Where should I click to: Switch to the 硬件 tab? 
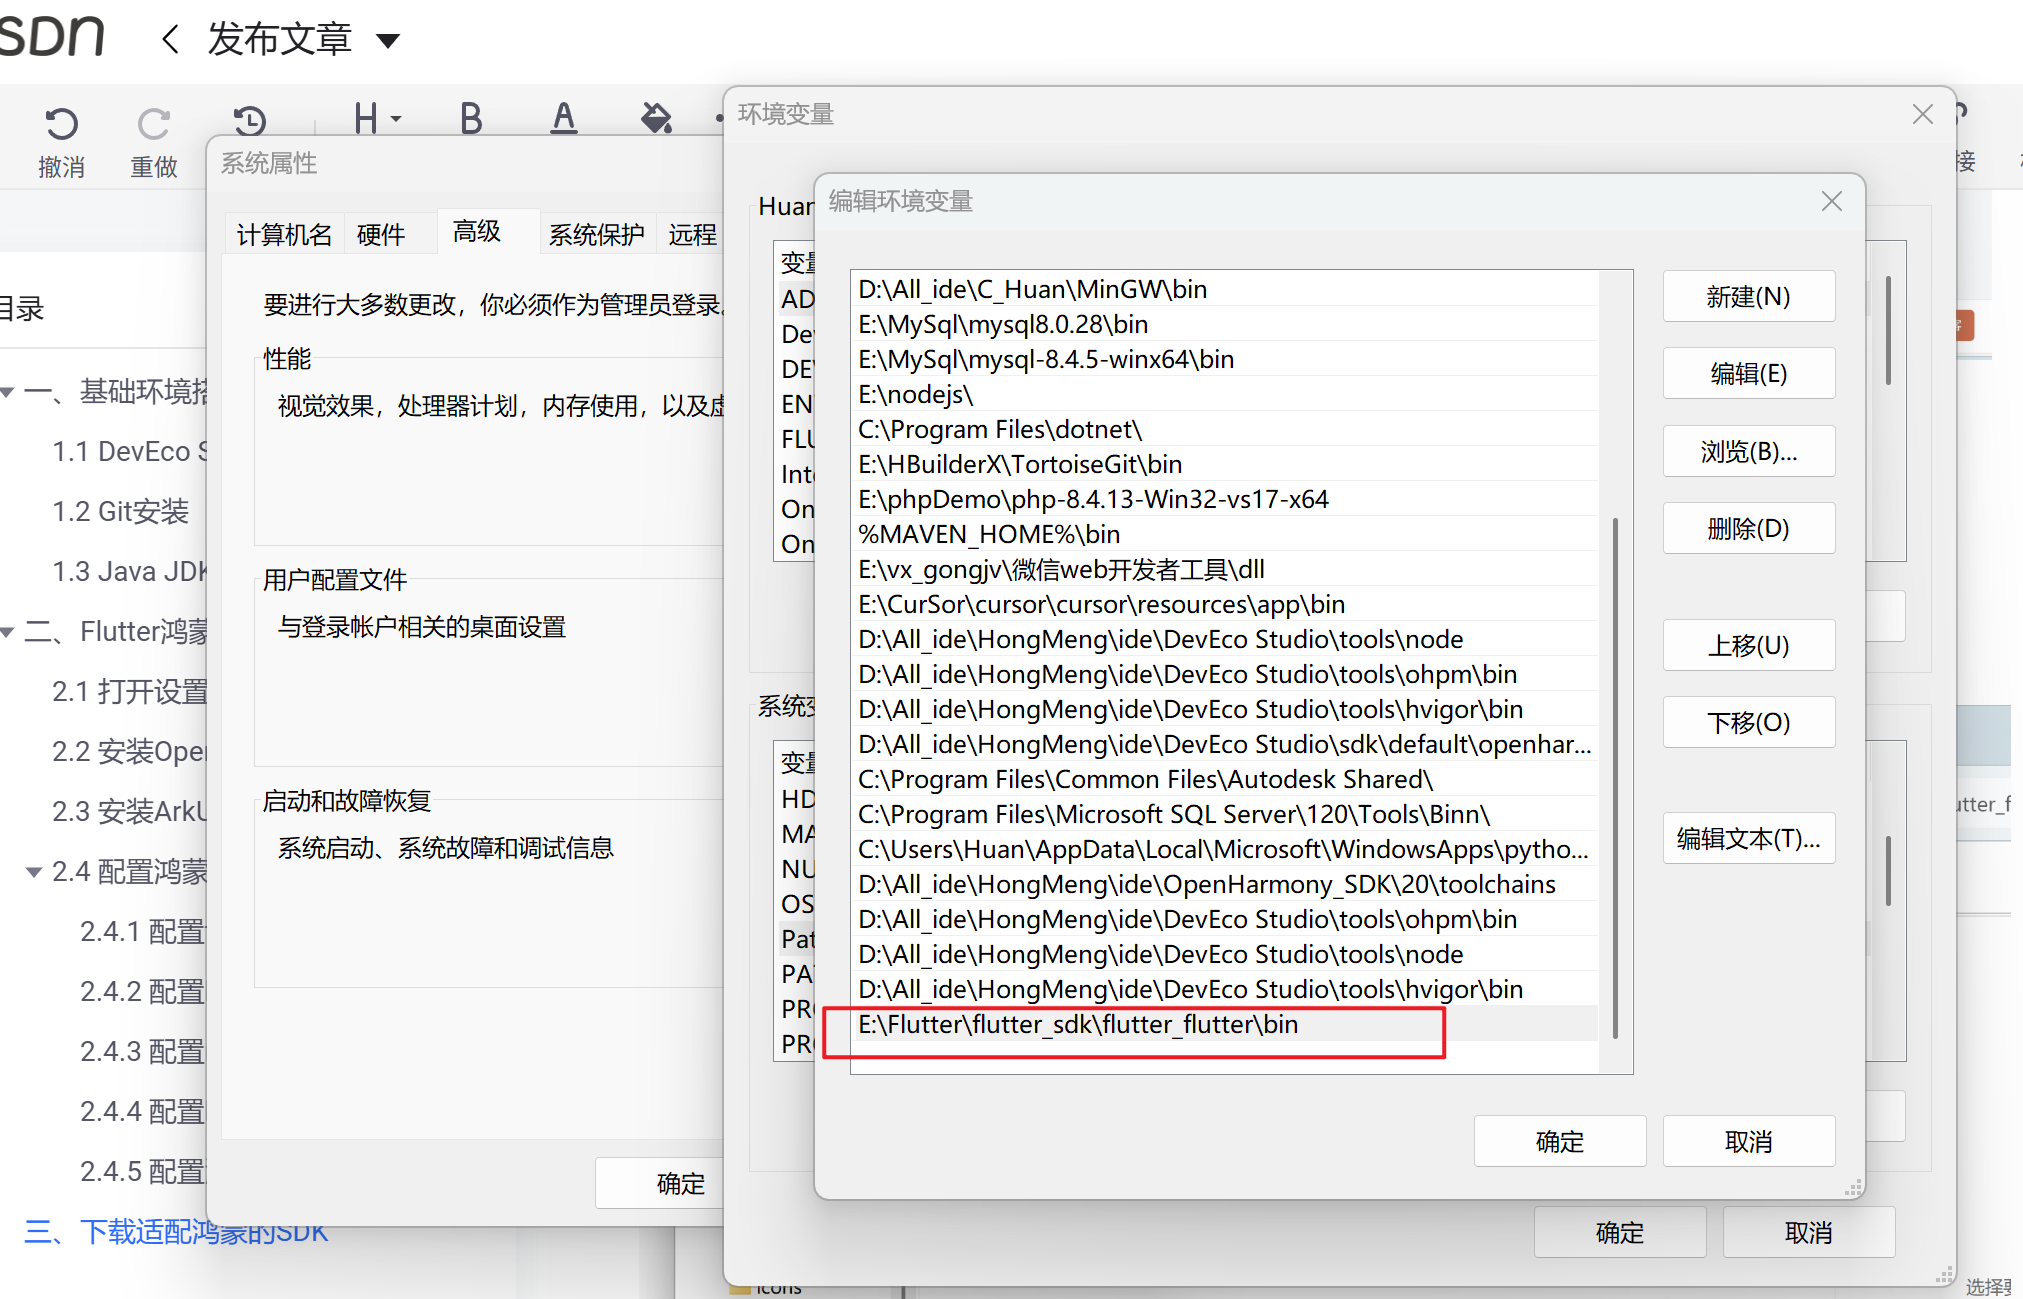381,234
